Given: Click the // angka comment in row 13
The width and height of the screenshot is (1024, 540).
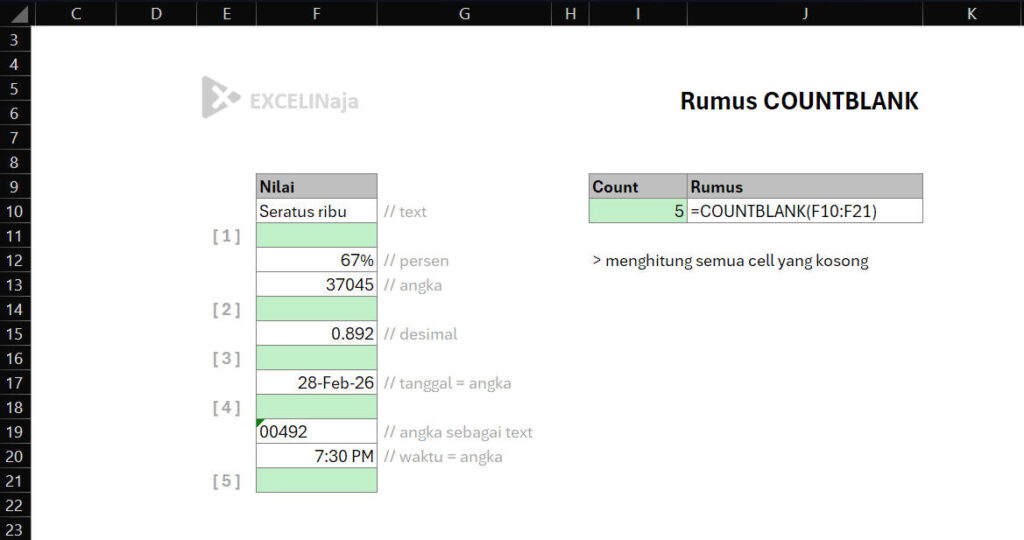Looking at the screenshot, I should [413, 285].
